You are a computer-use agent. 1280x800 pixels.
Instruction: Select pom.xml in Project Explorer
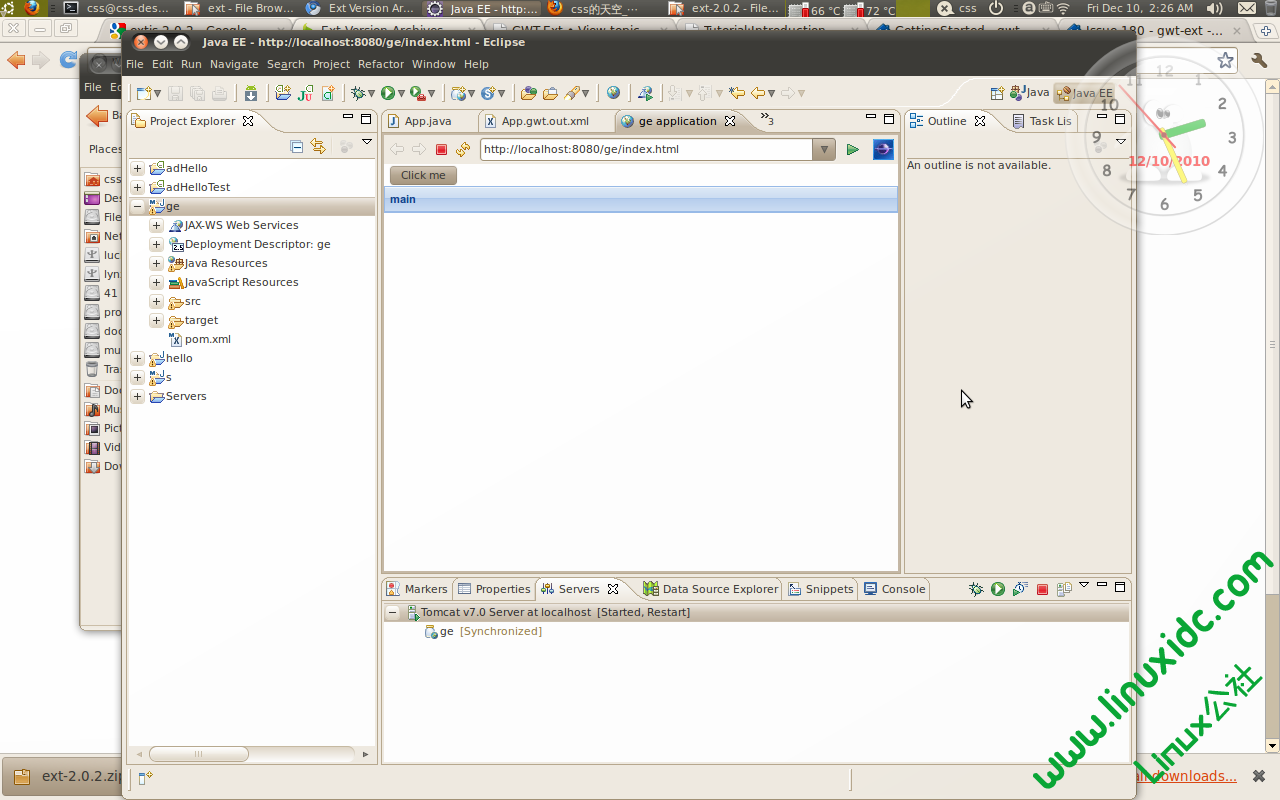click(x=207, y=339)
